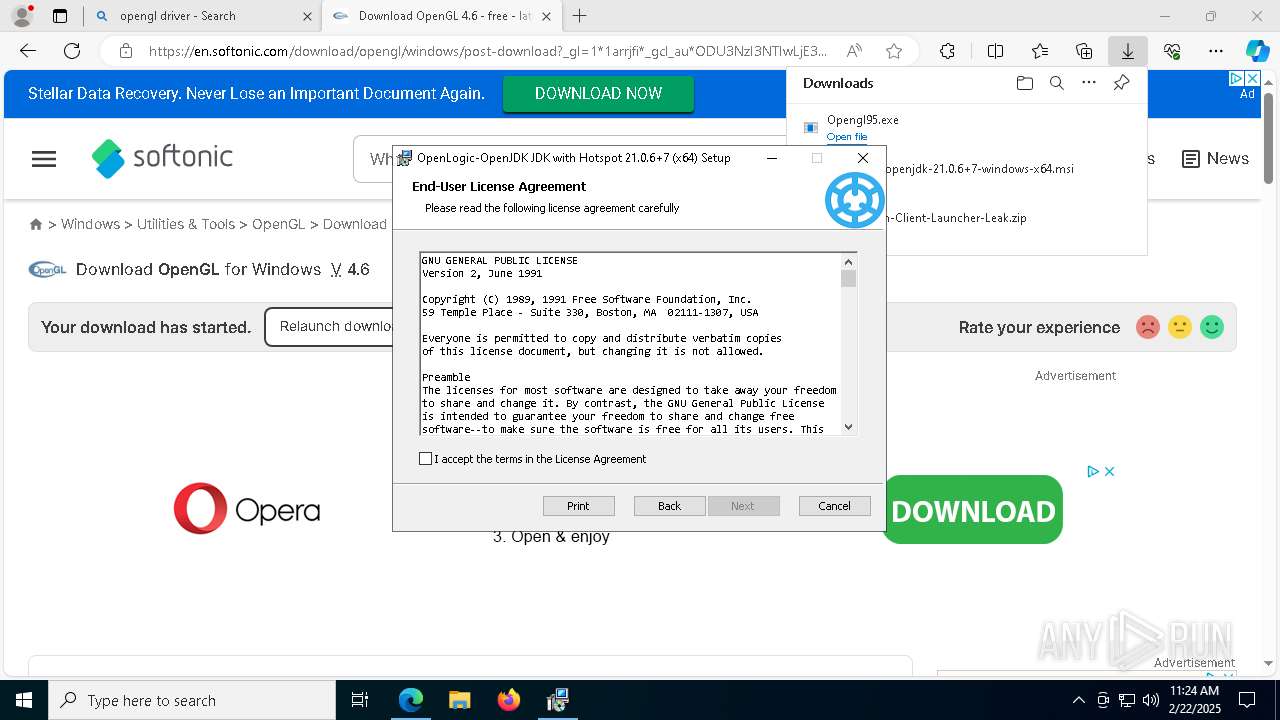Open File Explorer from taskbar
This screenshot has width=1280, height=720.
point(459,700)
